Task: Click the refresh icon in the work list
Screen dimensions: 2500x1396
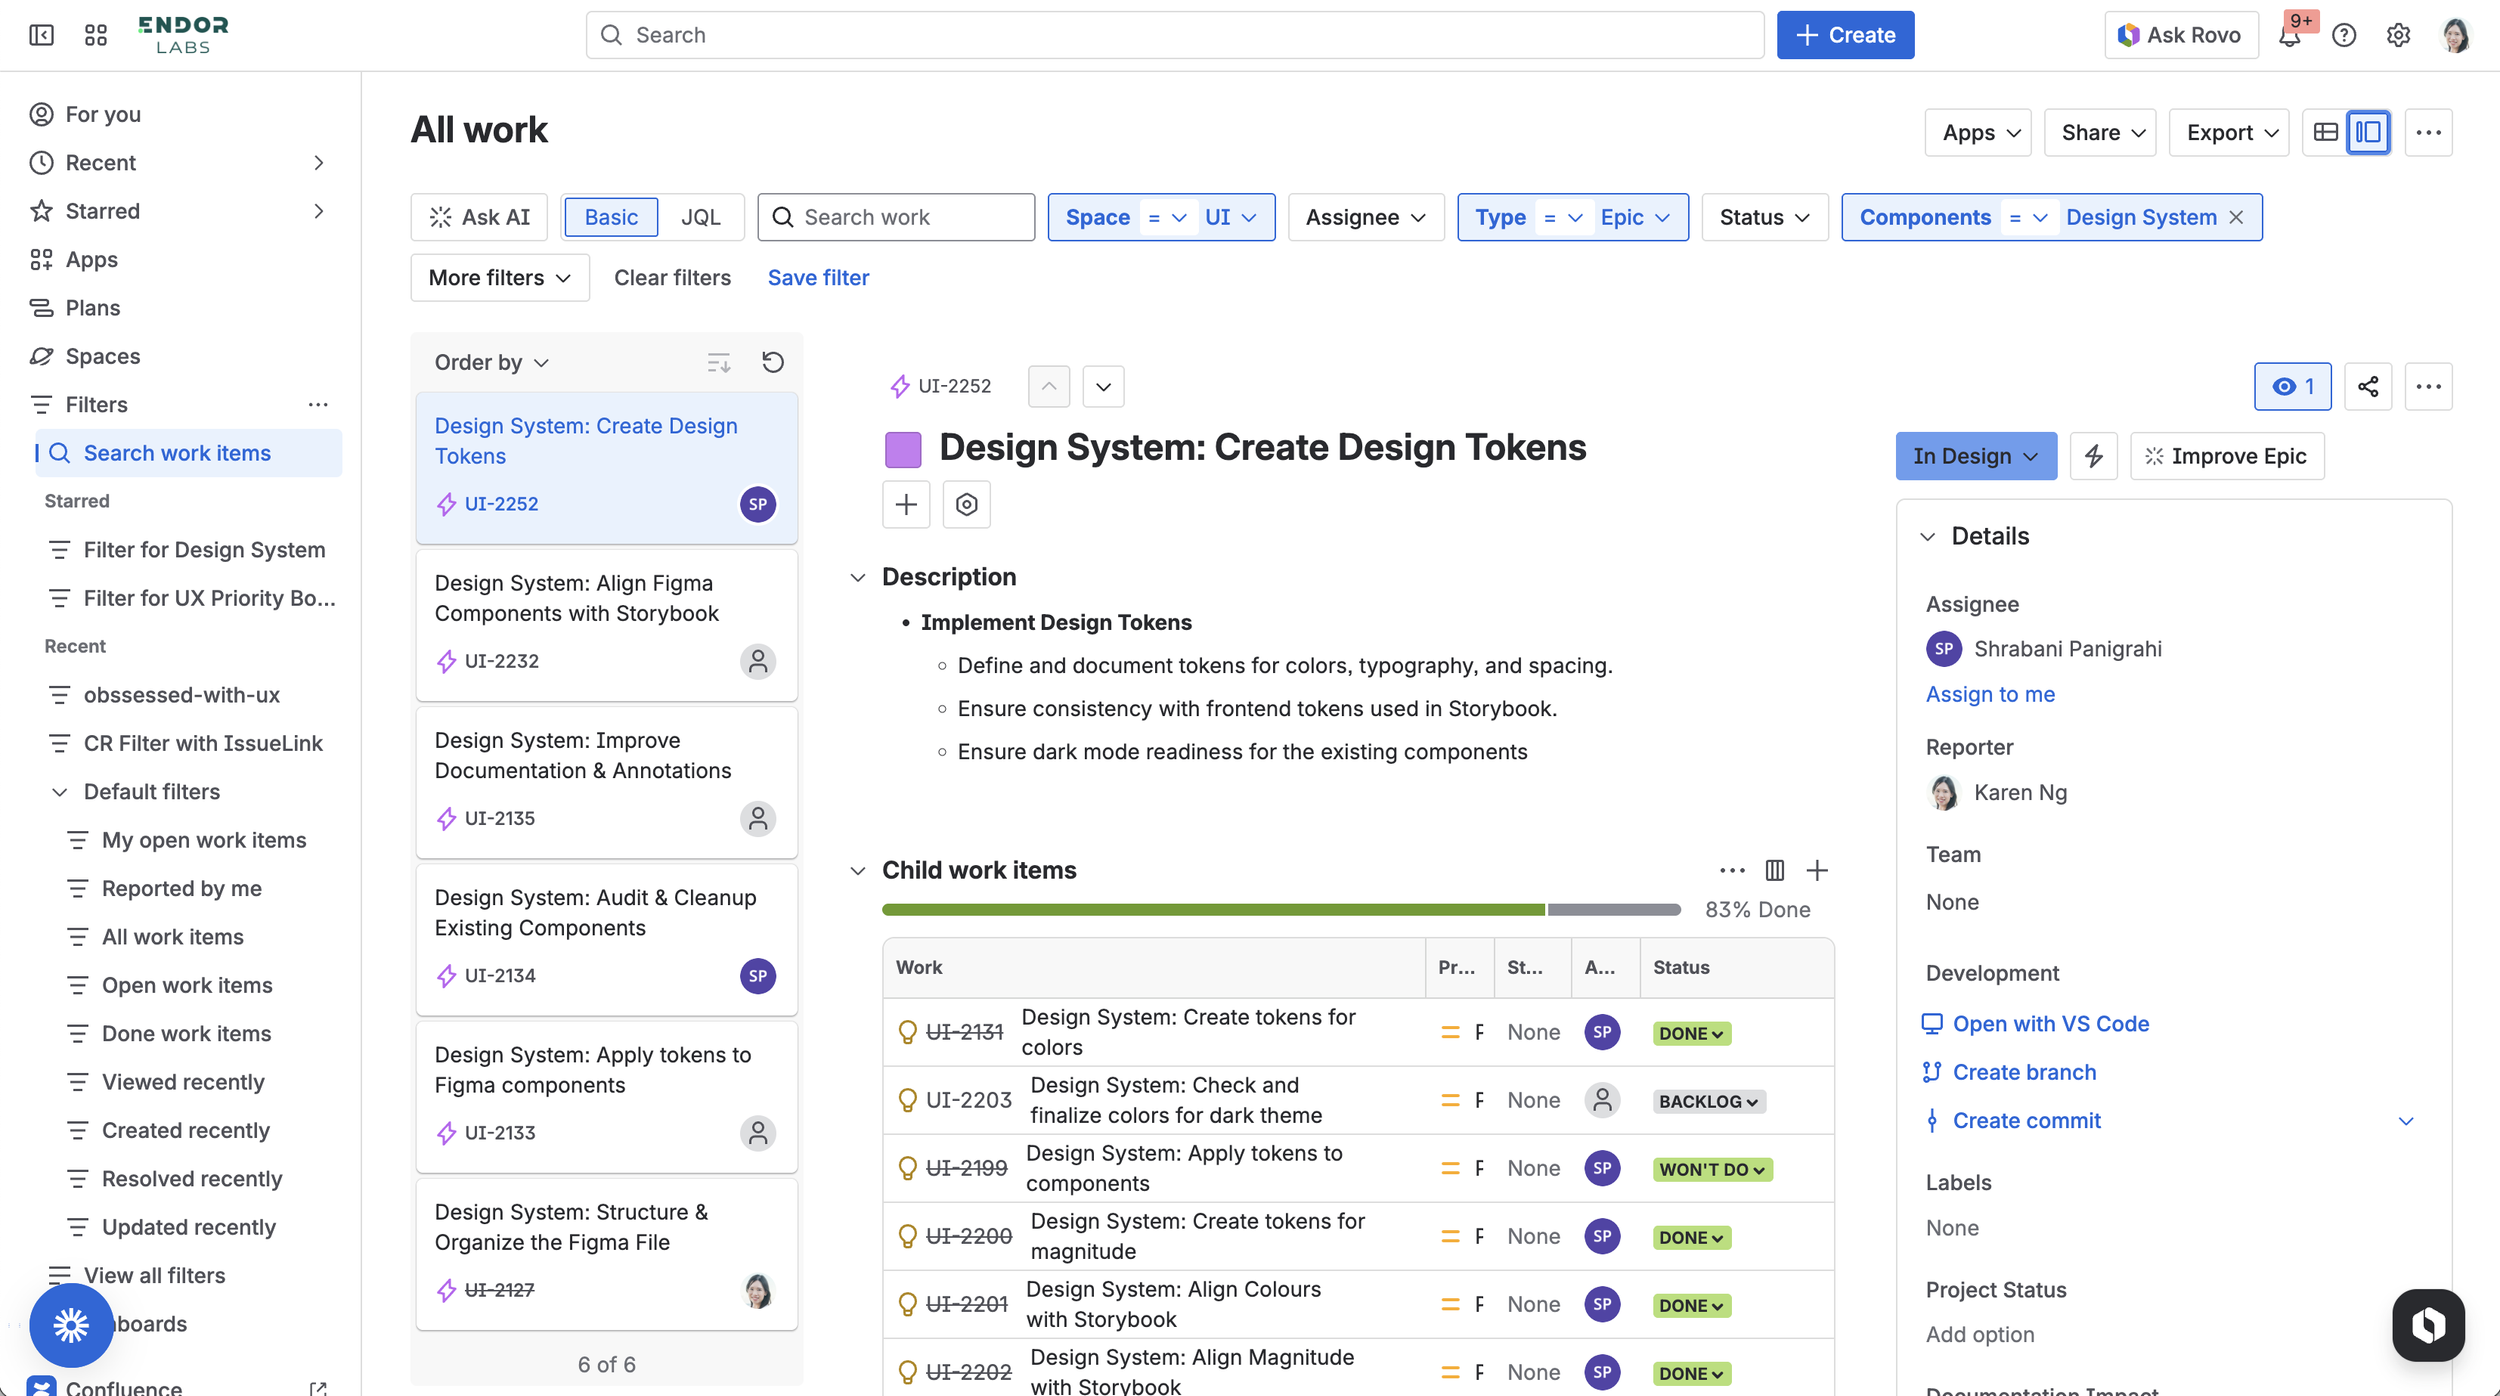Action: (x=772, y=362)
